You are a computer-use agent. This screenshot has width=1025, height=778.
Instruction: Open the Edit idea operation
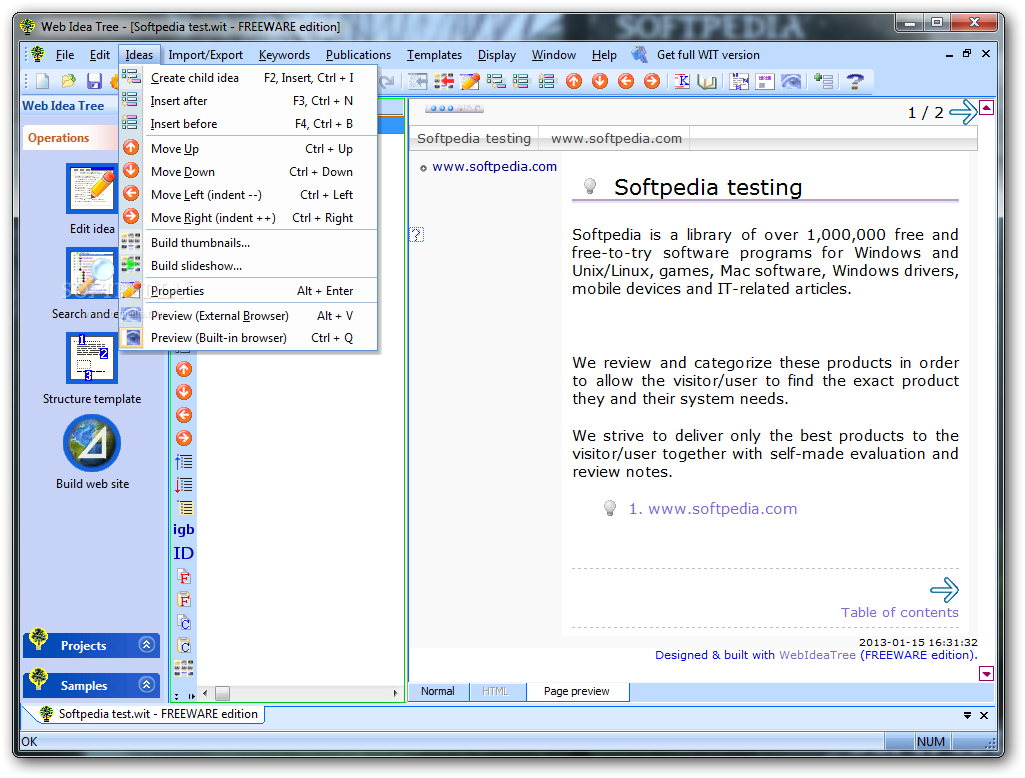coord(92,199)
